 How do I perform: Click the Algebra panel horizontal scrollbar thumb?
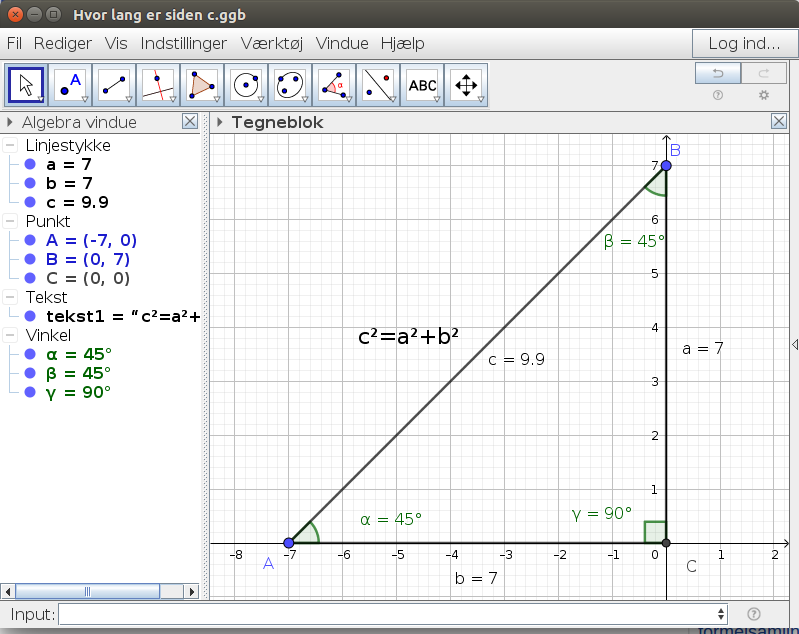click(87, 592)
